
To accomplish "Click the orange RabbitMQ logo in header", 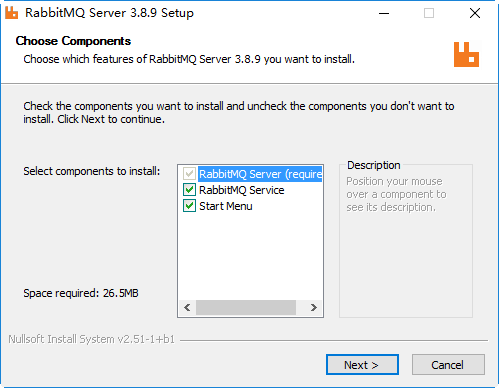I will [x=466, y=54].
